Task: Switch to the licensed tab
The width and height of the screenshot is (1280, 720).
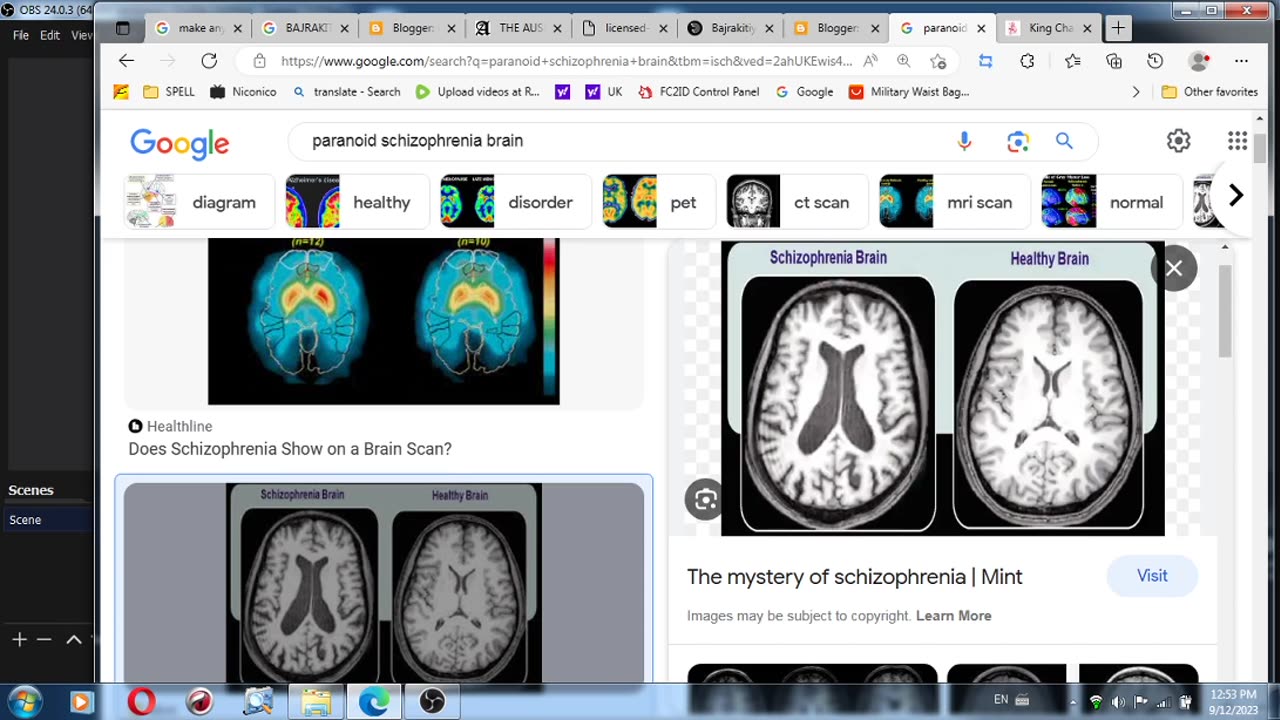Action: tap(625, 28)
